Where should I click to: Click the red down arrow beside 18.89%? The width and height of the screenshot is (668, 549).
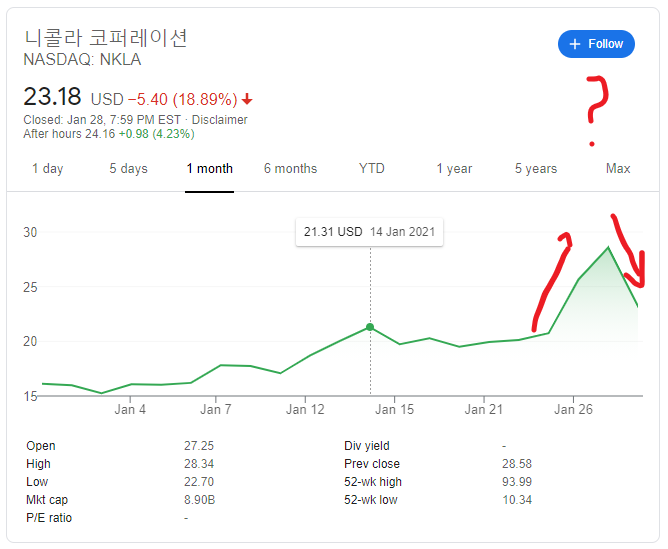247,99
